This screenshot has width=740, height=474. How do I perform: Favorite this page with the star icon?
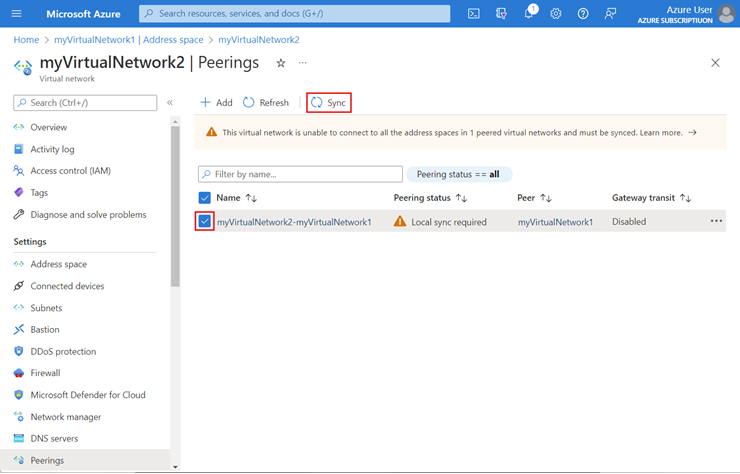(281, 63)
